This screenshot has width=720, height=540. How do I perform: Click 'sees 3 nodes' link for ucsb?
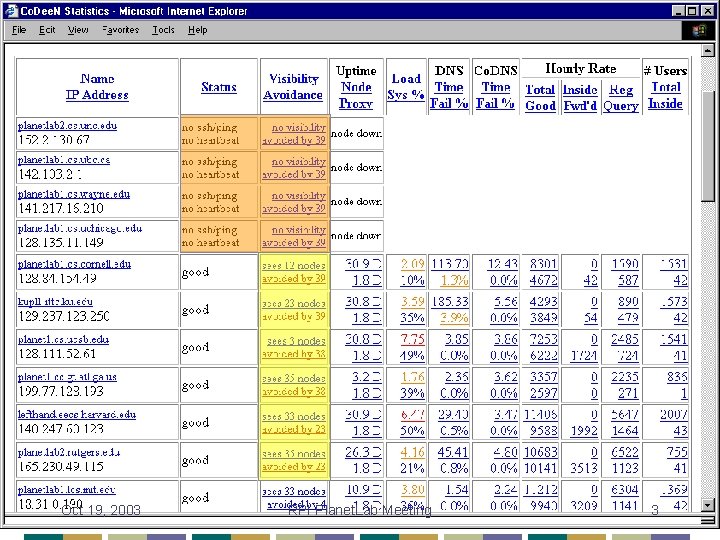296,341
